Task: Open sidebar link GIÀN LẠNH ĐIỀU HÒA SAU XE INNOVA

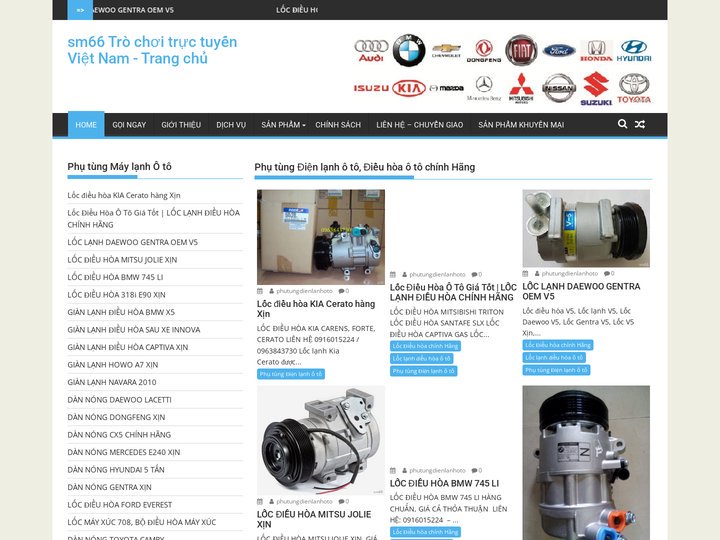Action: tap(134, 329)
